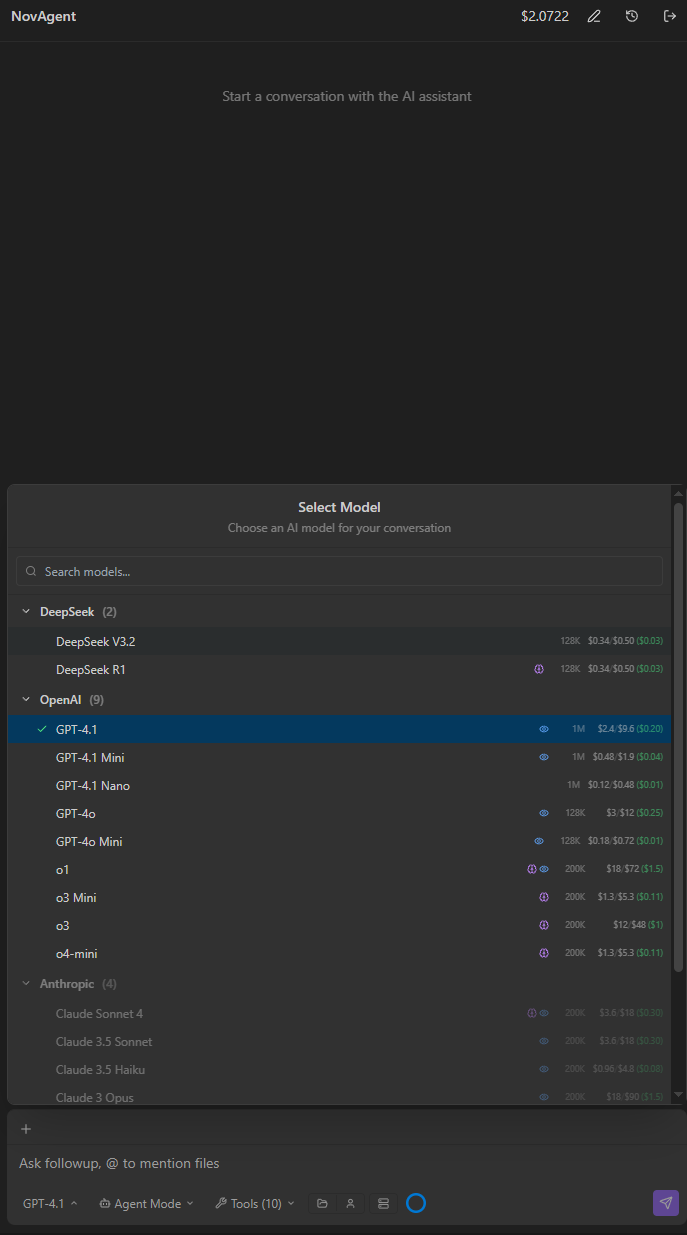Click the $0.12/$0.48 price on GPT-4.1 Nano
This screenshot has width=687, height=1235.
point(610,785)
